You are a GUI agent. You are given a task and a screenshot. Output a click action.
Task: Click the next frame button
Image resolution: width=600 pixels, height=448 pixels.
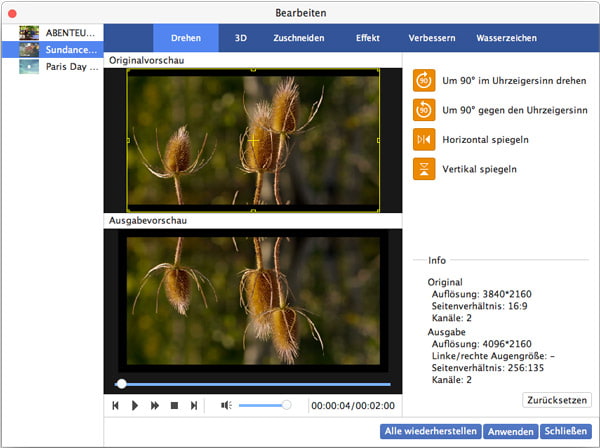coord(194,405)
